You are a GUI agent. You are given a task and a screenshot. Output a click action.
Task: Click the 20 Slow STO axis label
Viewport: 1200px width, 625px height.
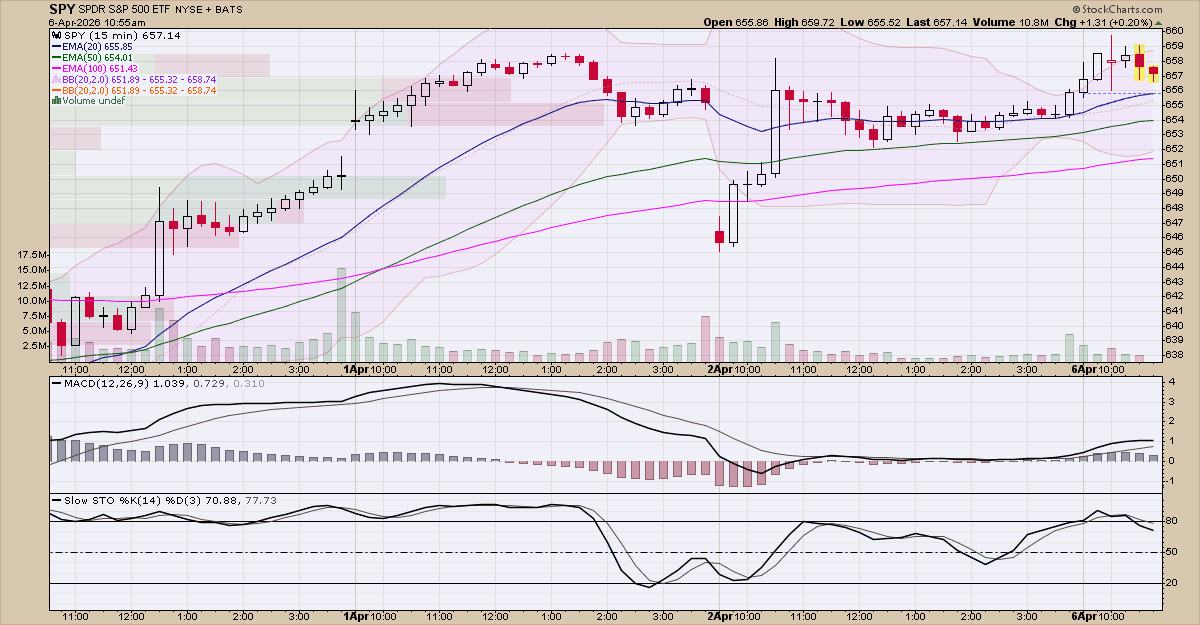pos(1174,583)
